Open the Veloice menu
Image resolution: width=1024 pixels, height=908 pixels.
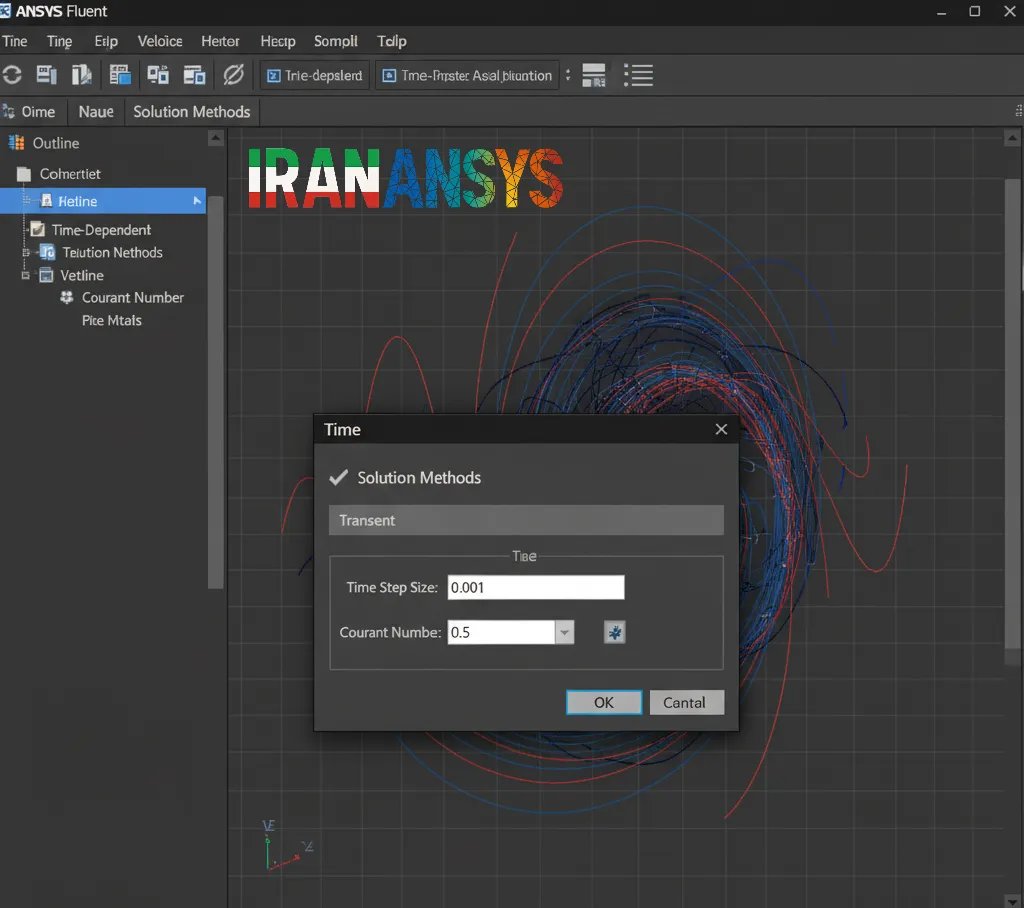160,41
